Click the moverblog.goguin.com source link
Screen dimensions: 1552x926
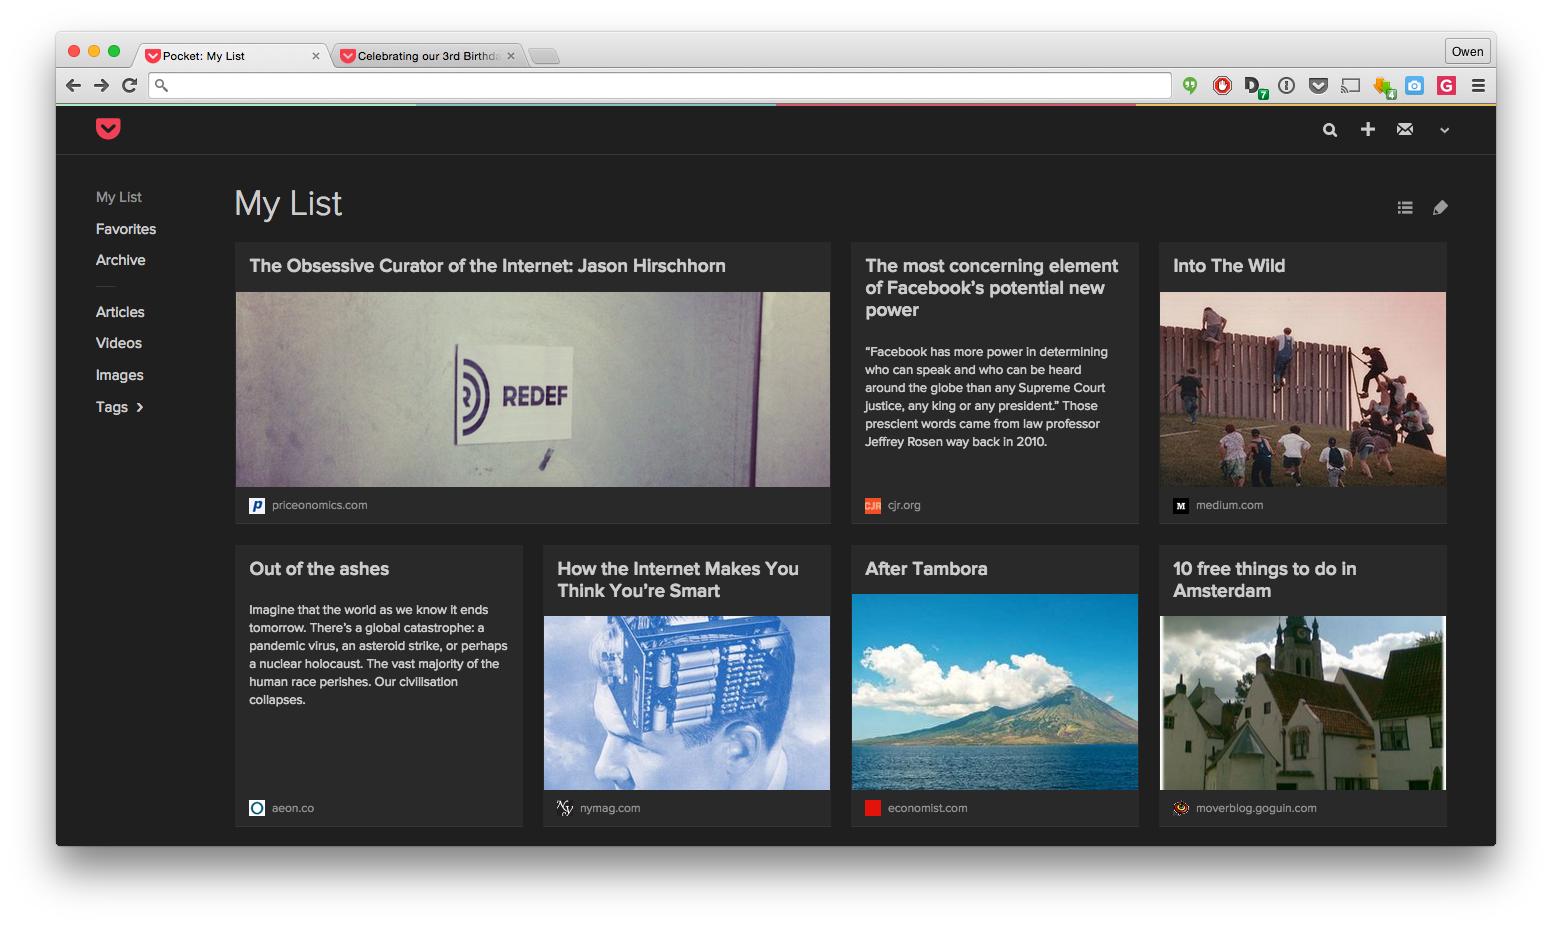point(1256,809)
